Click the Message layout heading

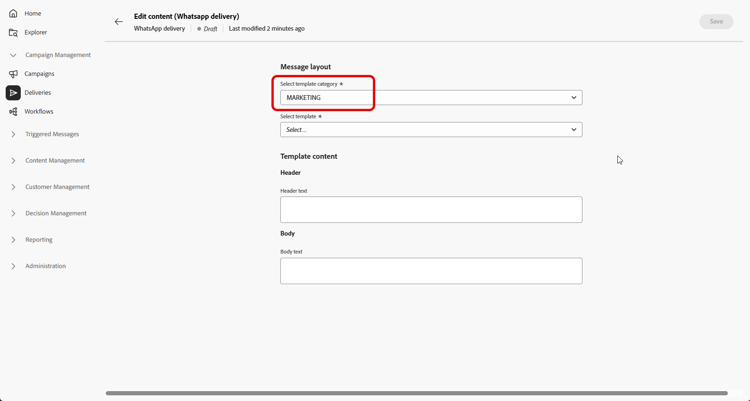306,67
